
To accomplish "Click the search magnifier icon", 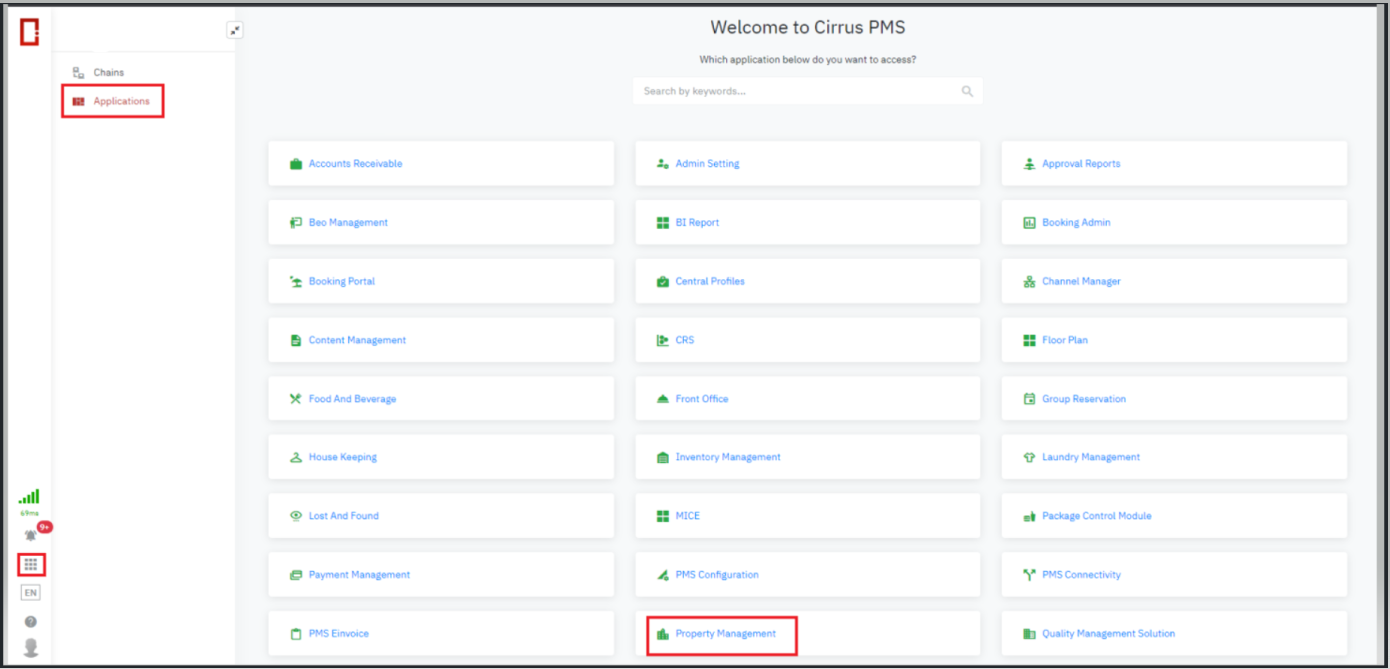I will [x=967, y=91].
